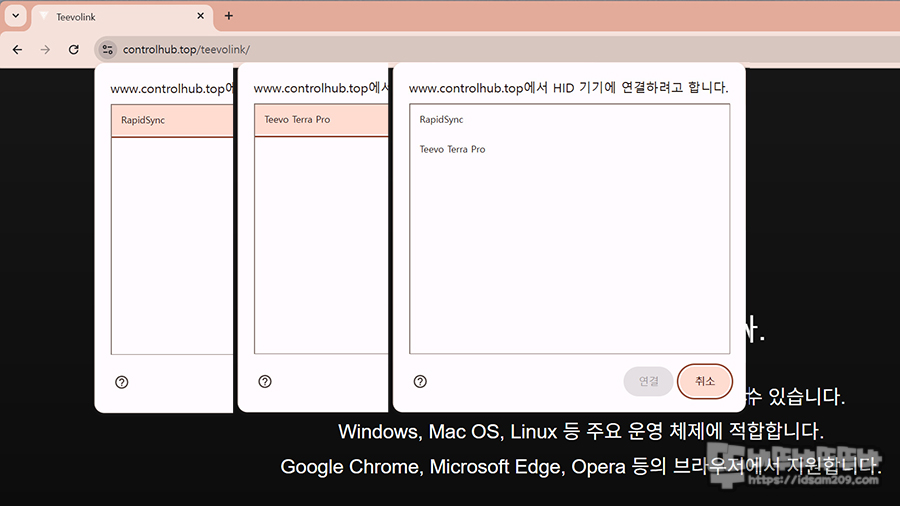Open help icon in left dialog

pos(122,382)
